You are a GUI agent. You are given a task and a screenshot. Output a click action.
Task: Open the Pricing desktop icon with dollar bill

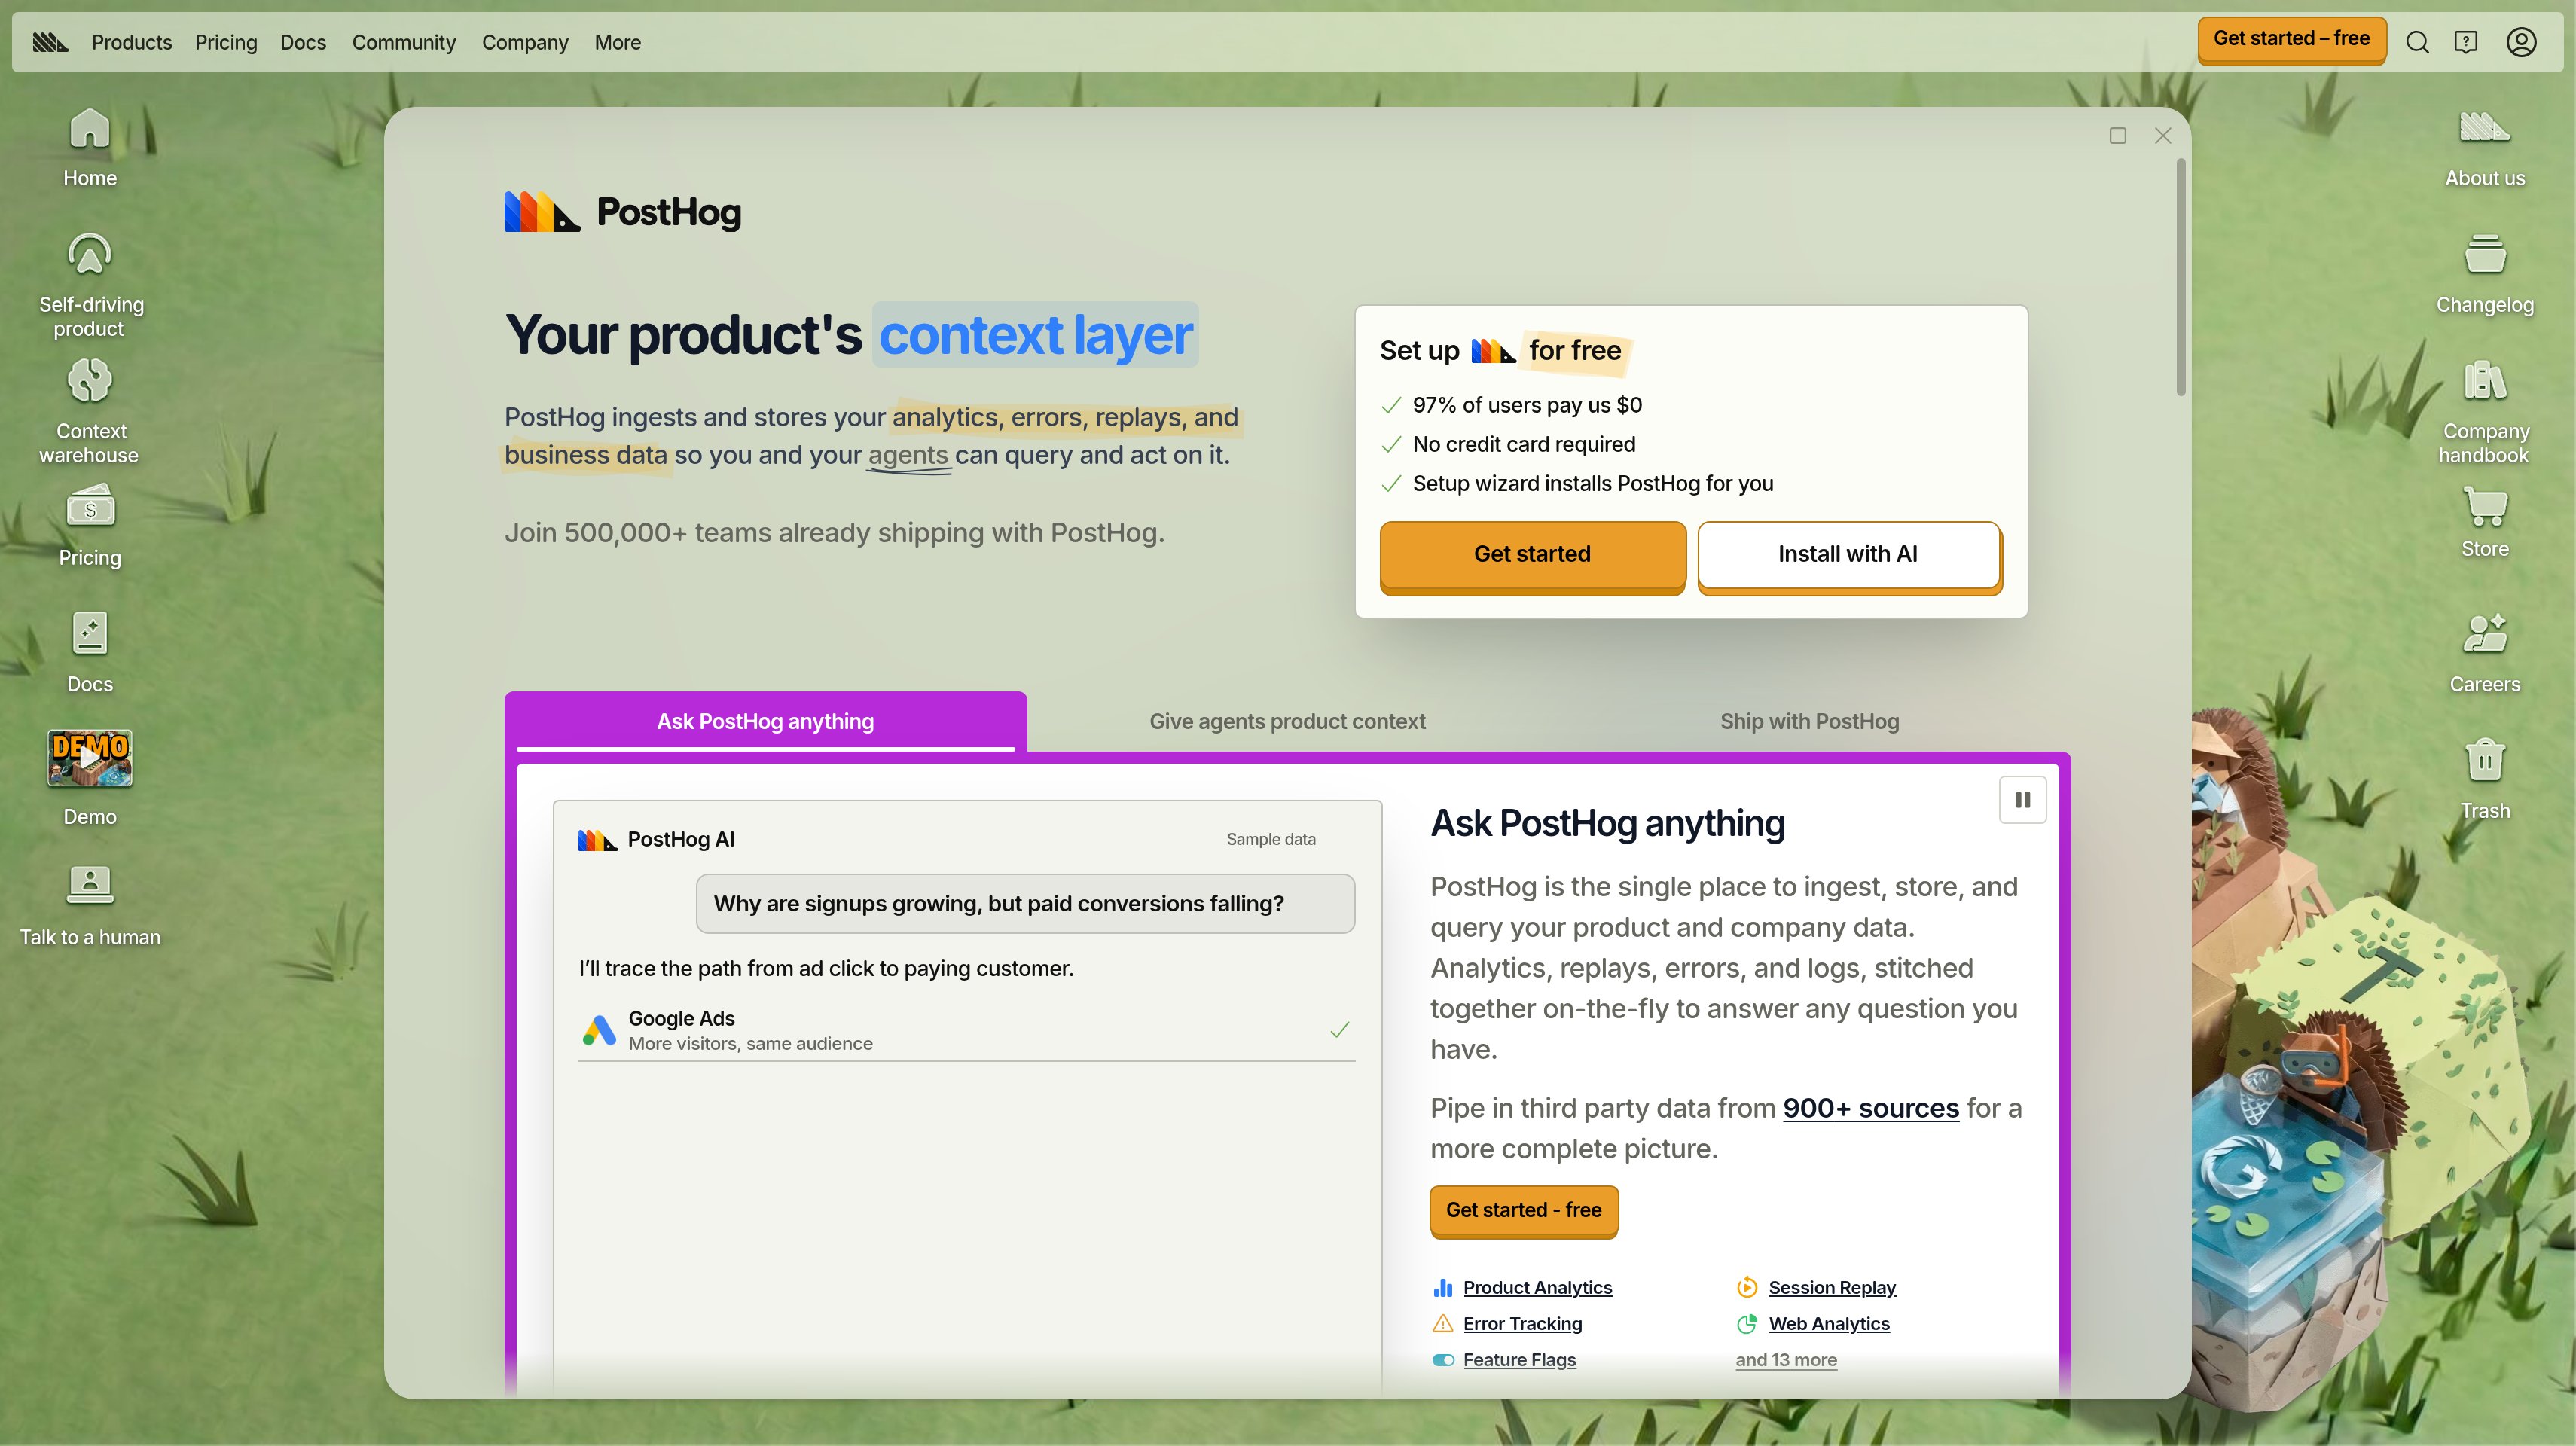pyautogui.click(x=90, y=527)
